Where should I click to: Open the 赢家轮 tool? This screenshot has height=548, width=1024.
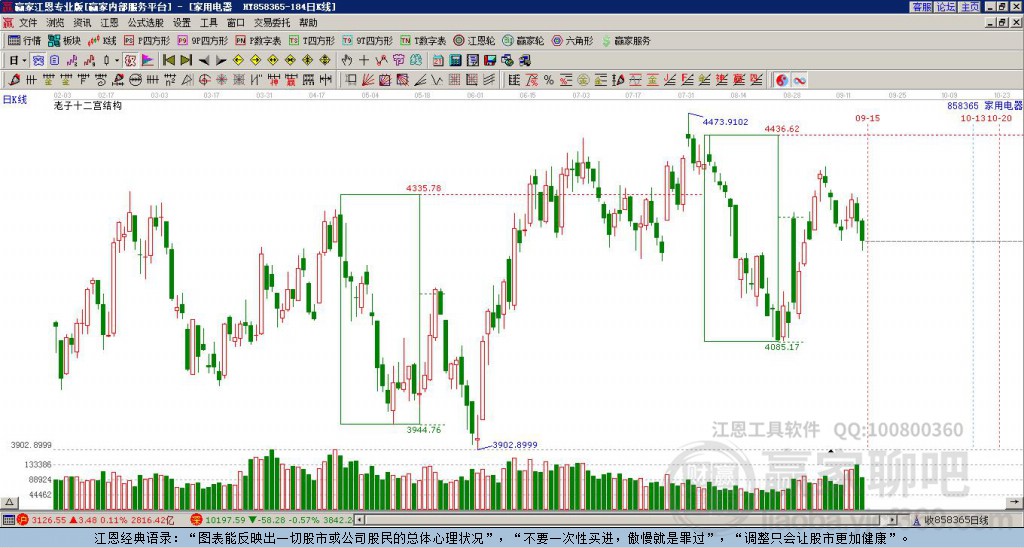tap(523, 40)
